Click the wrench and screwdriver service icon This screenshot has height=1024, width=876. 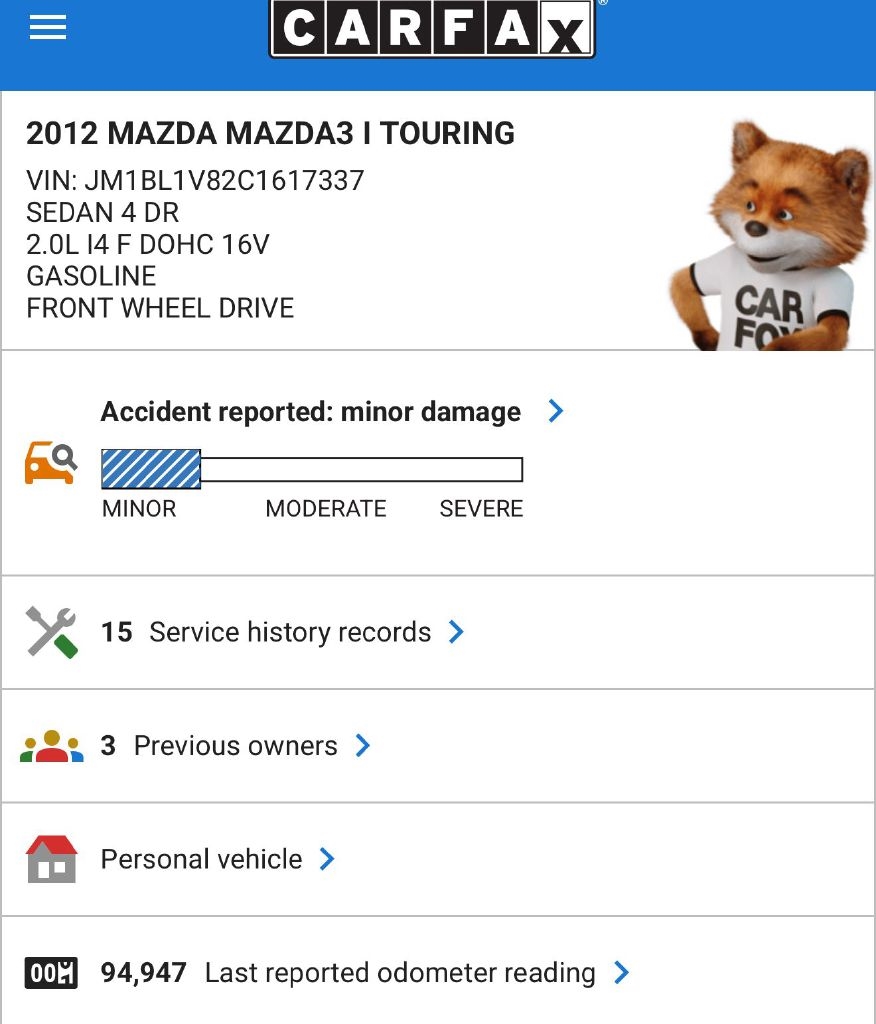51,632
